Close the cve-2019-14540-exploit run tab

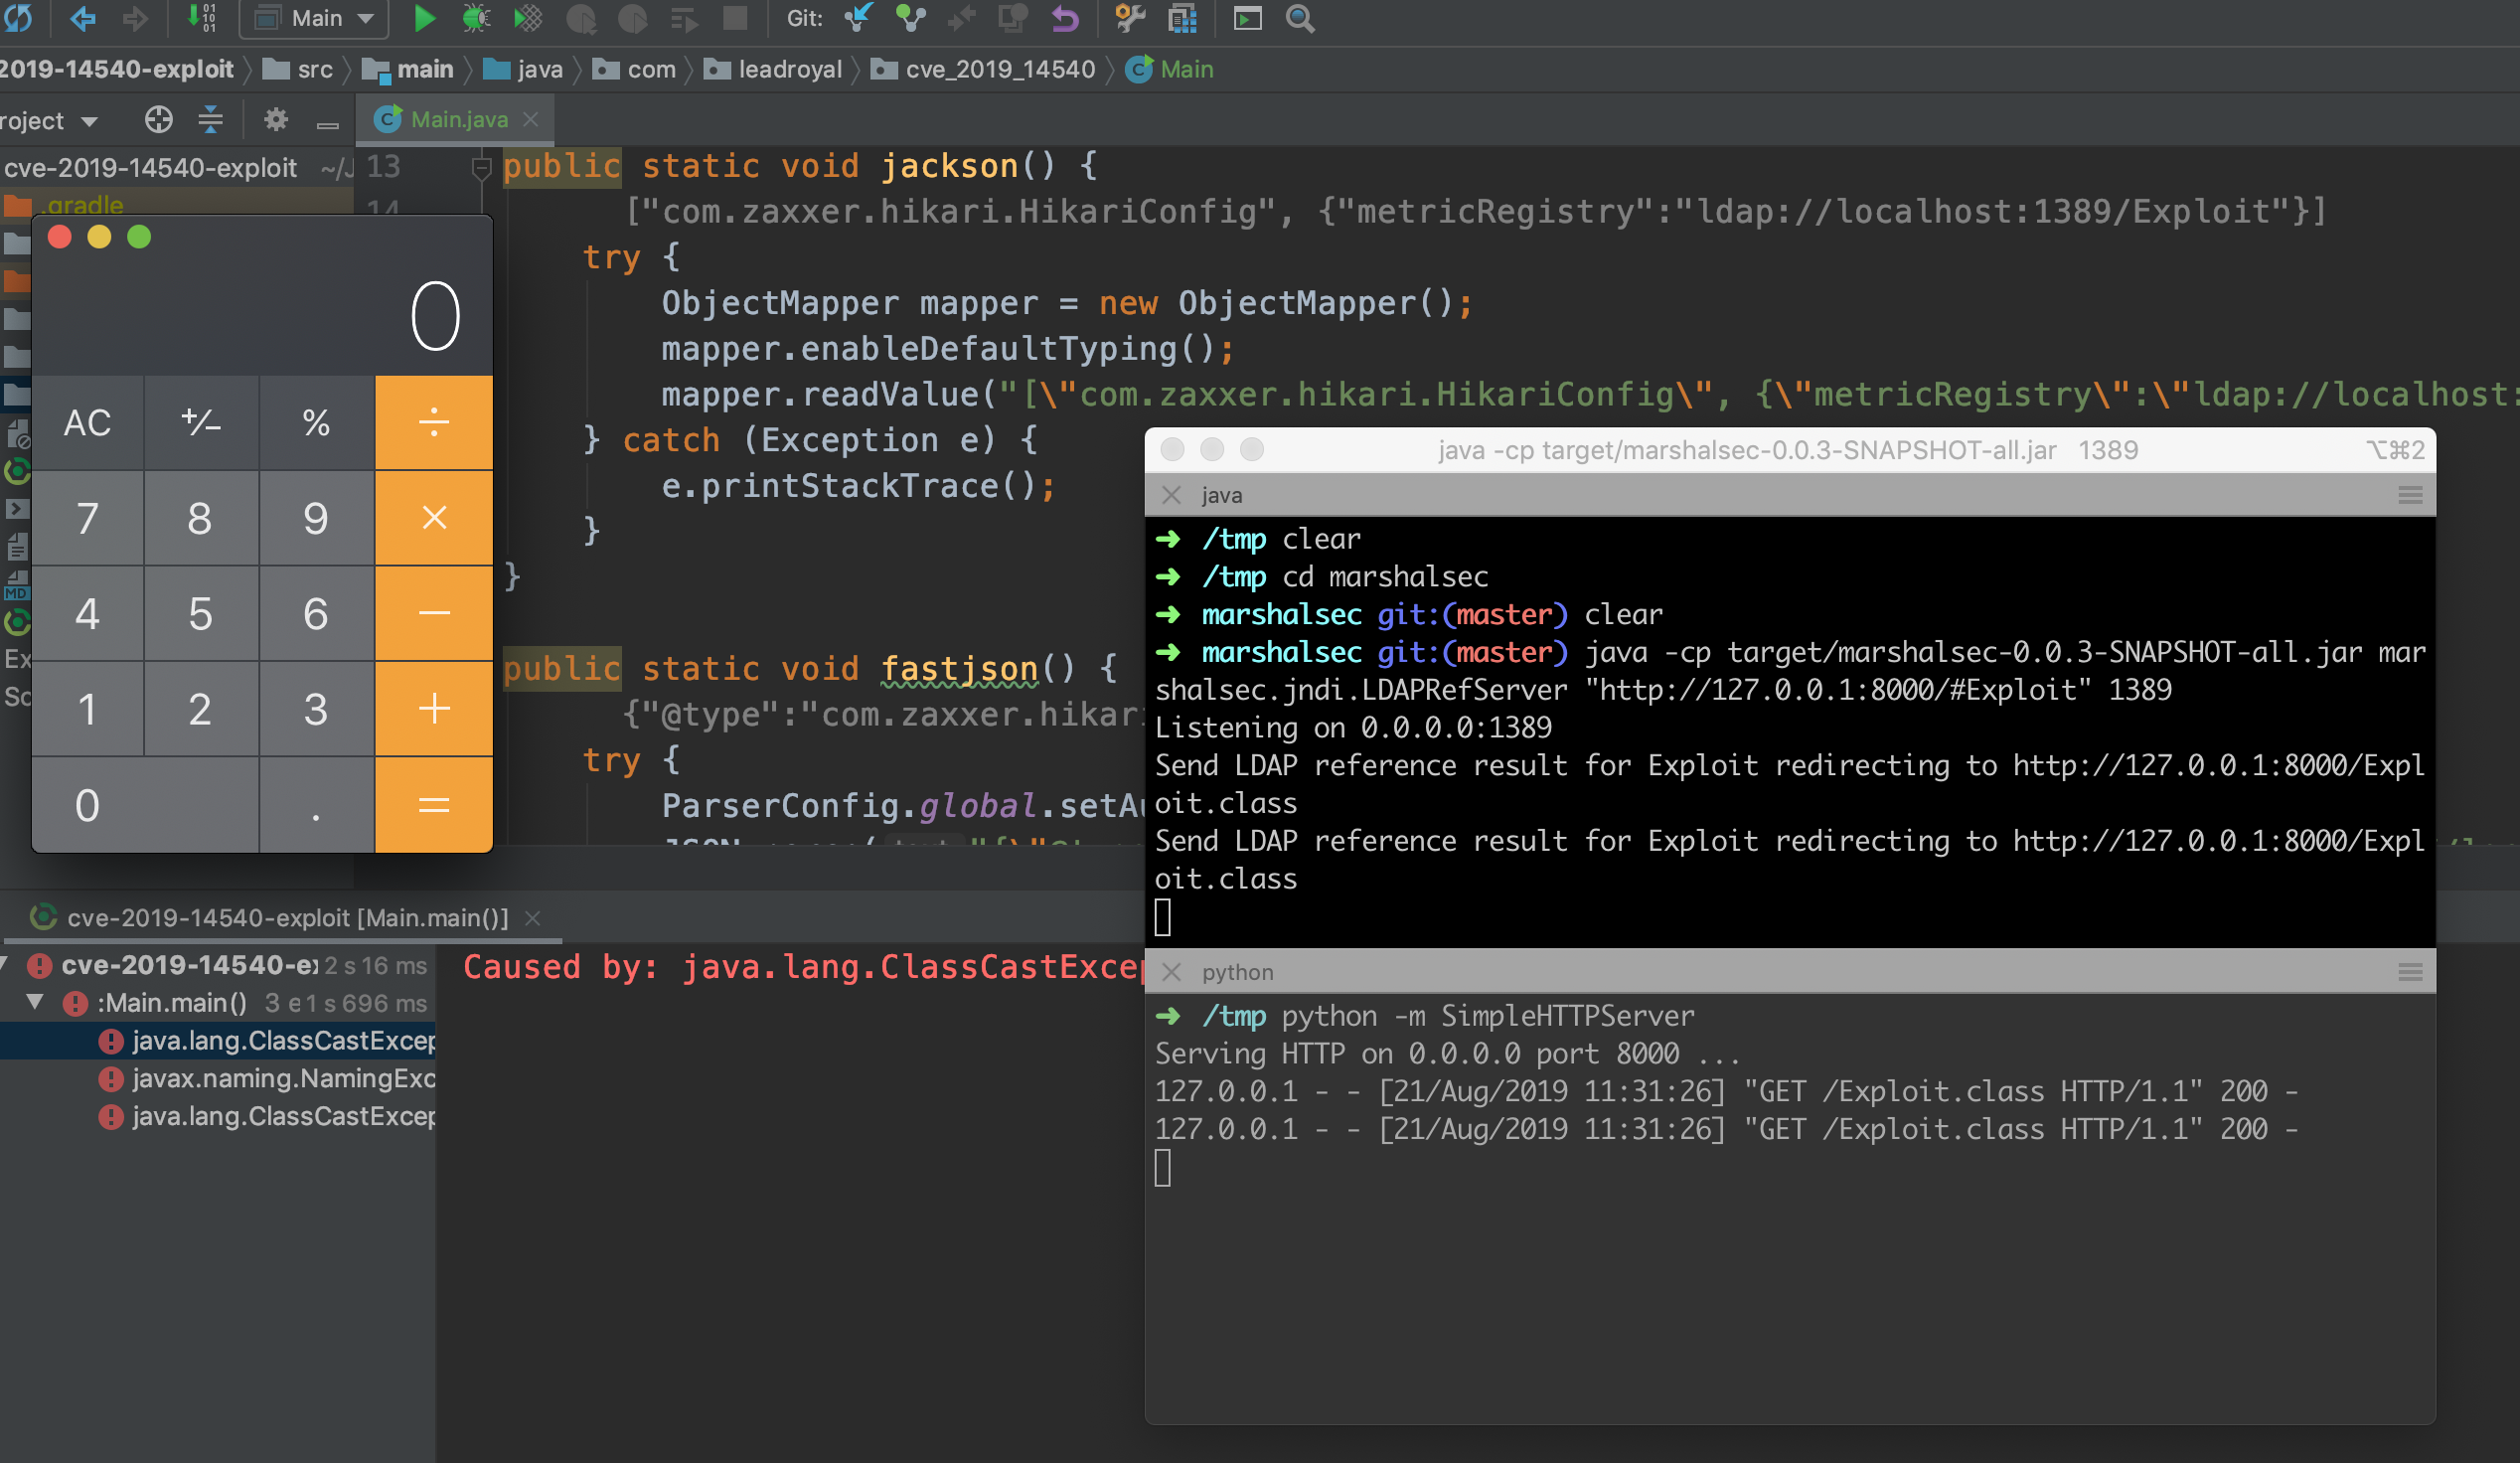point(533,918)
